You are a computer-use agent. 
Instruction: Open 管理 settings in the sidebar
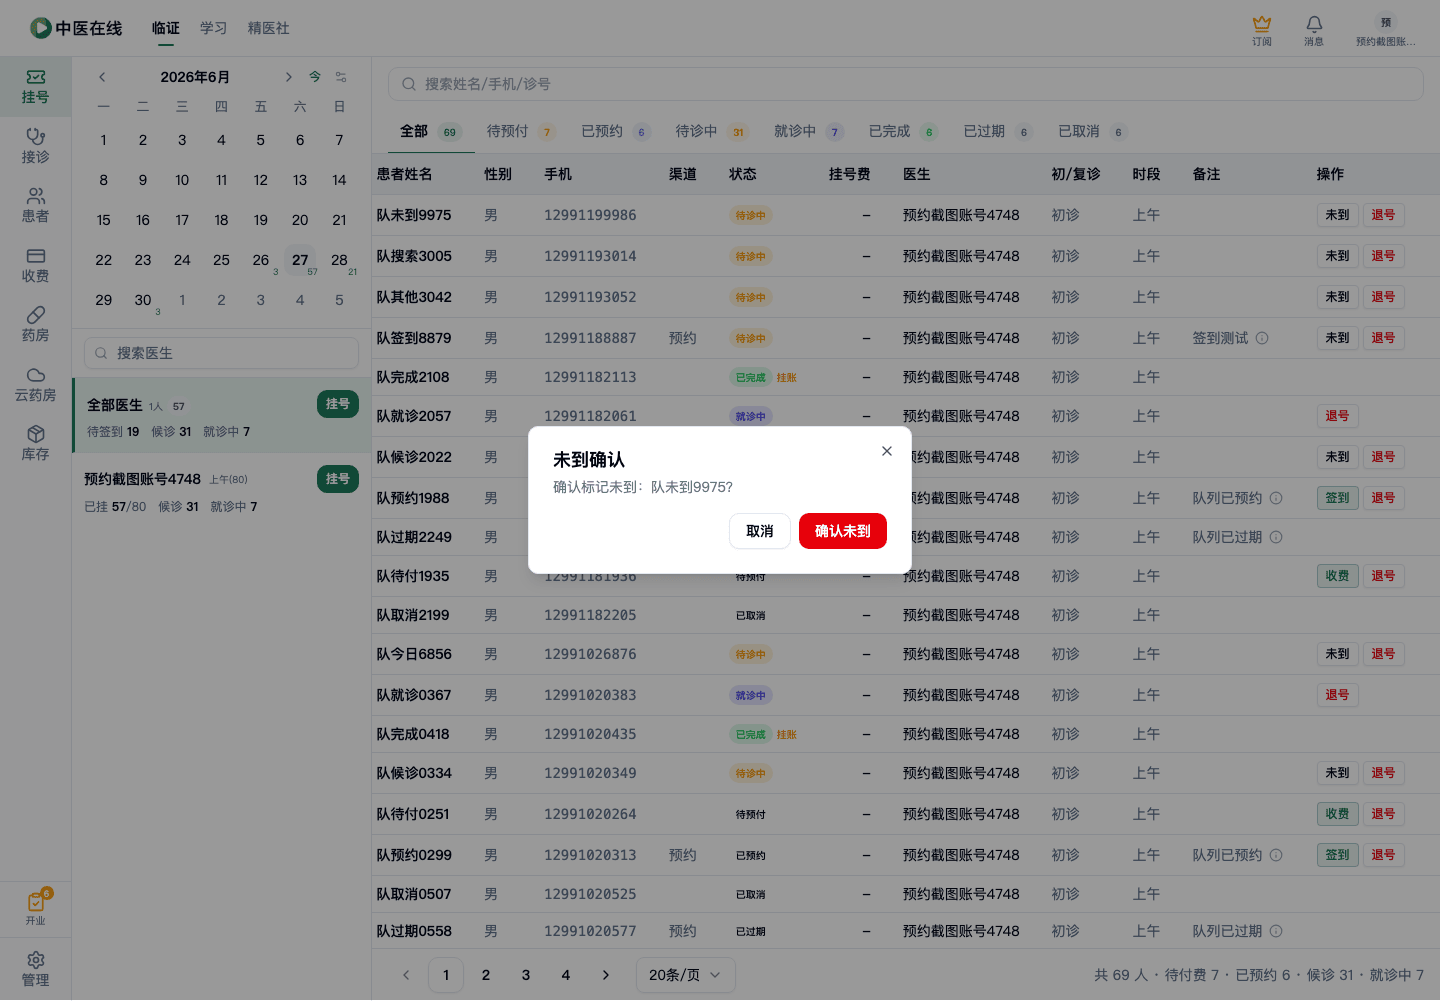pyautogui.click(x=35, y=969)
